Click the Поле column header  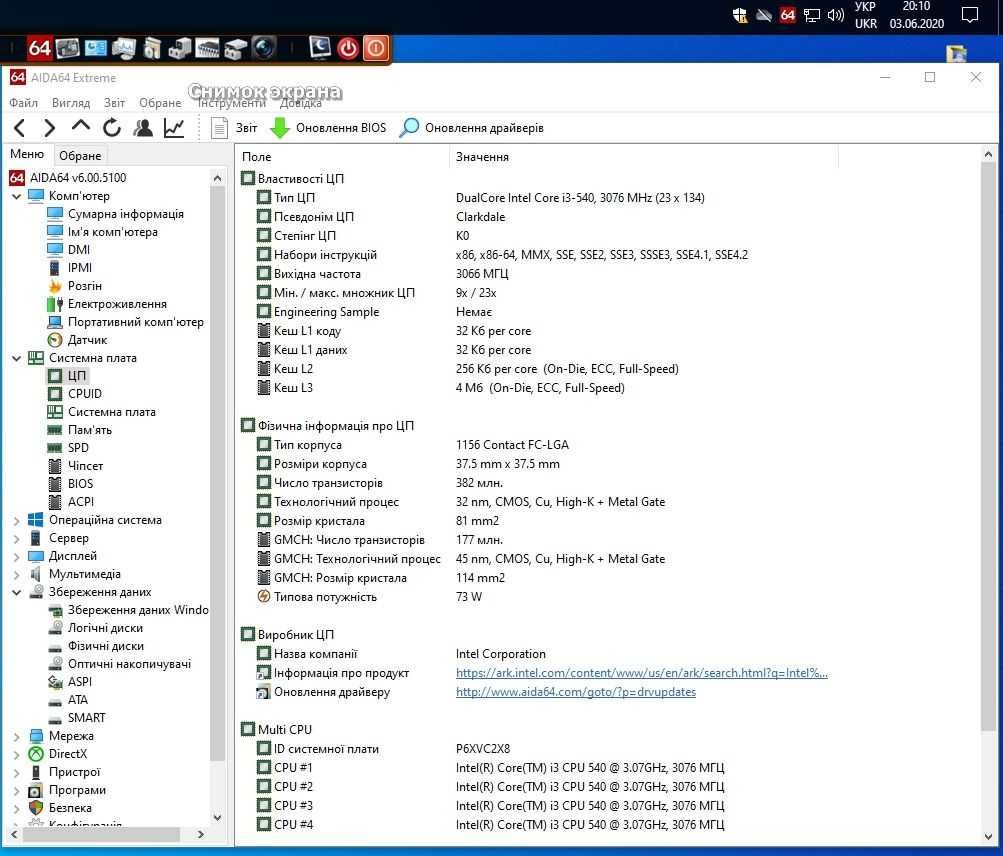[257, 157]
